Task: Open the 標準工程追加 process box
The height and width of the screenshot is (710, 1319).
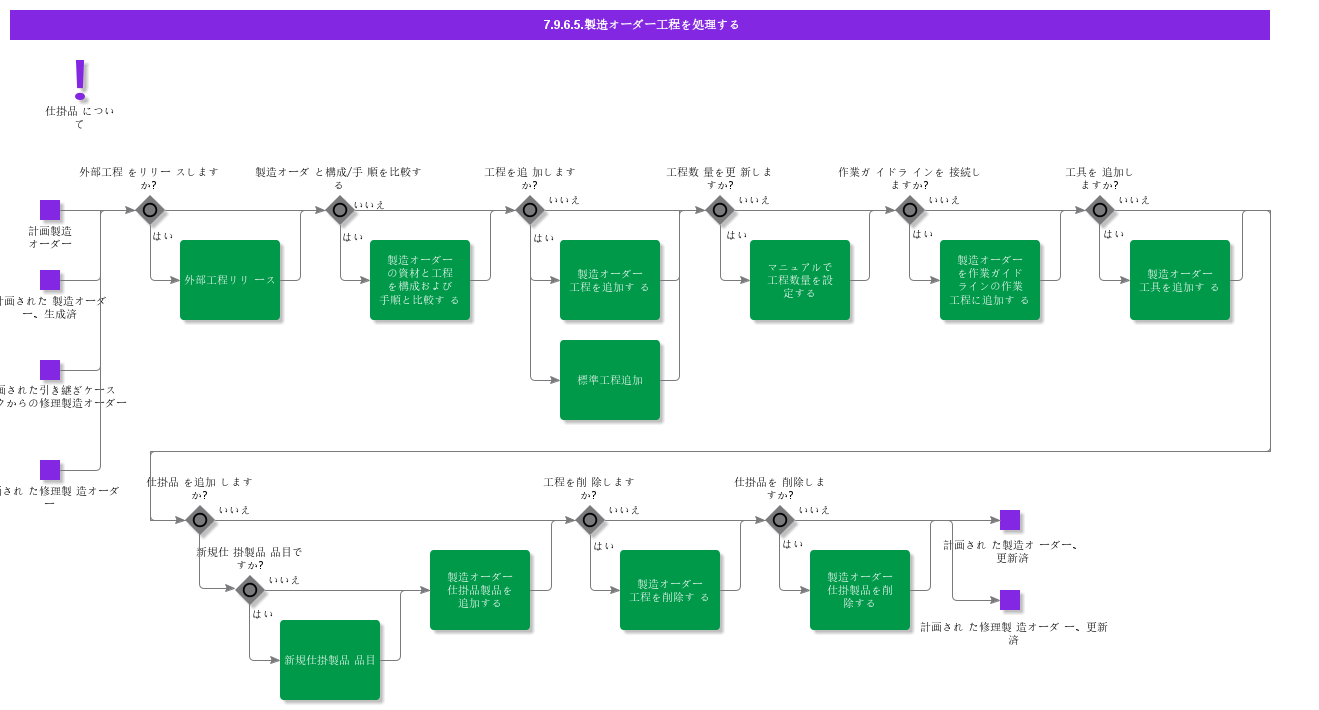Action: (610, 380)
